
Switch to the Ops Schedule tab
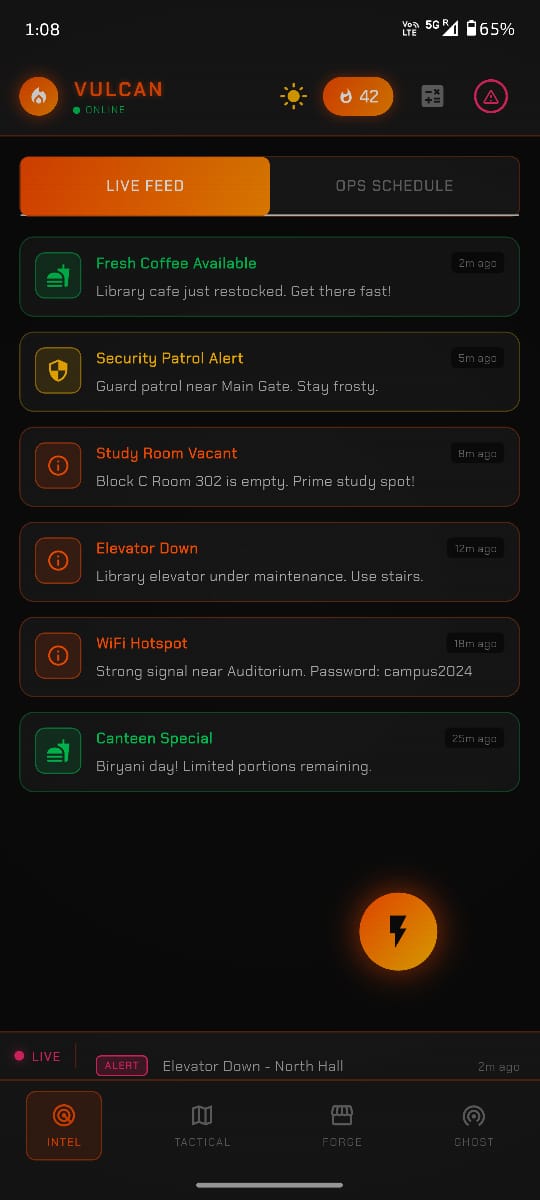(x=394, y=186)
